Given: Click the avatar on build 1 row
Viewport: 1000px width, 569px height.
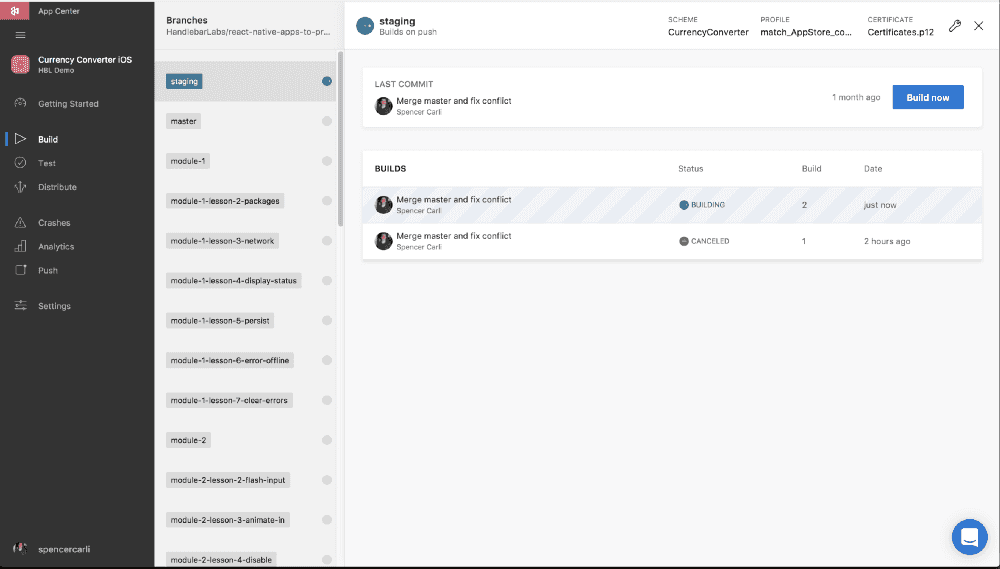Looking at the screenshot, I should coord(383,241).
